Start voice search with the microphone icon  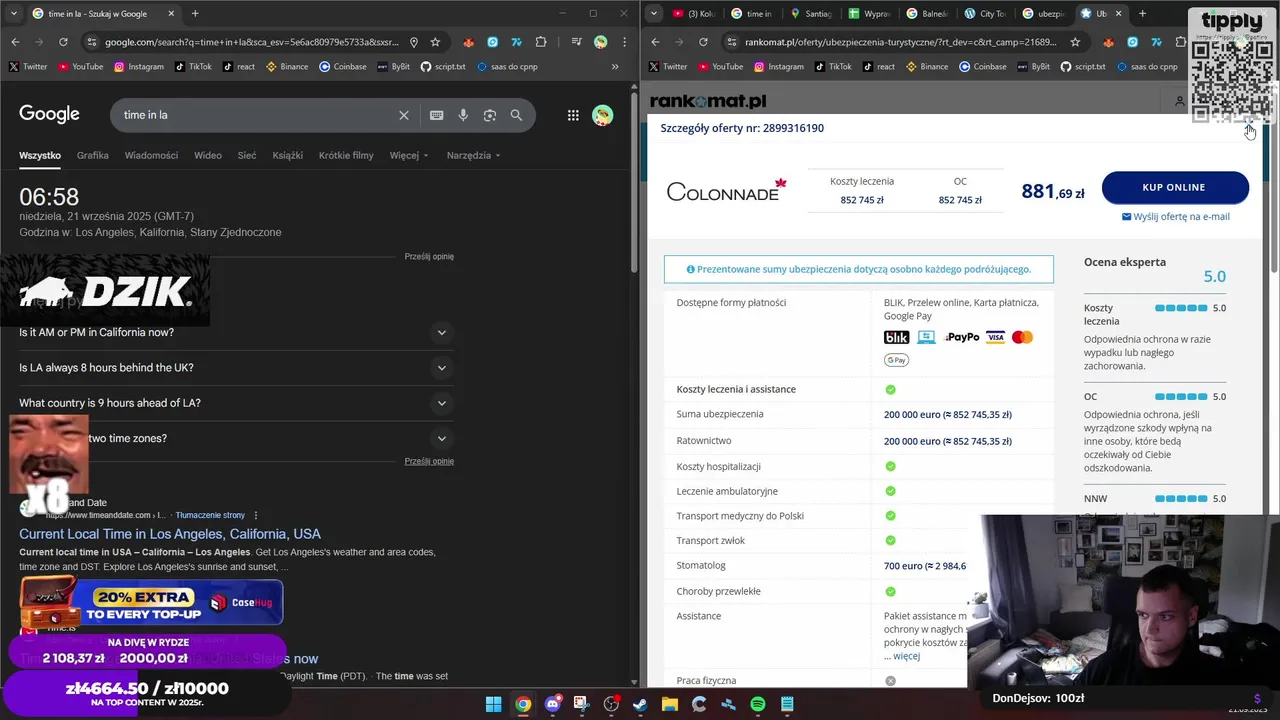pos(463,115)
